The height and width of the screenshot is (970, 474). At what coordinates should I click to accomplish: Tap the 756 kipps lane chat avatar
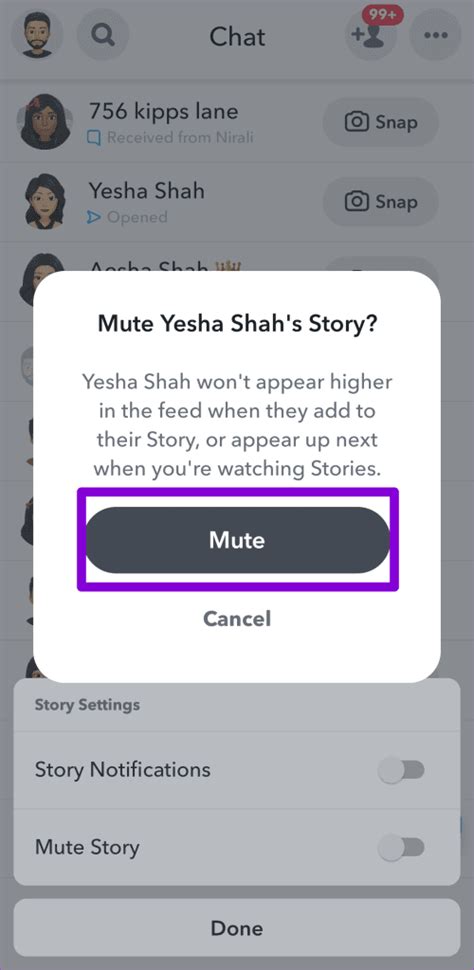pos(43,122)
